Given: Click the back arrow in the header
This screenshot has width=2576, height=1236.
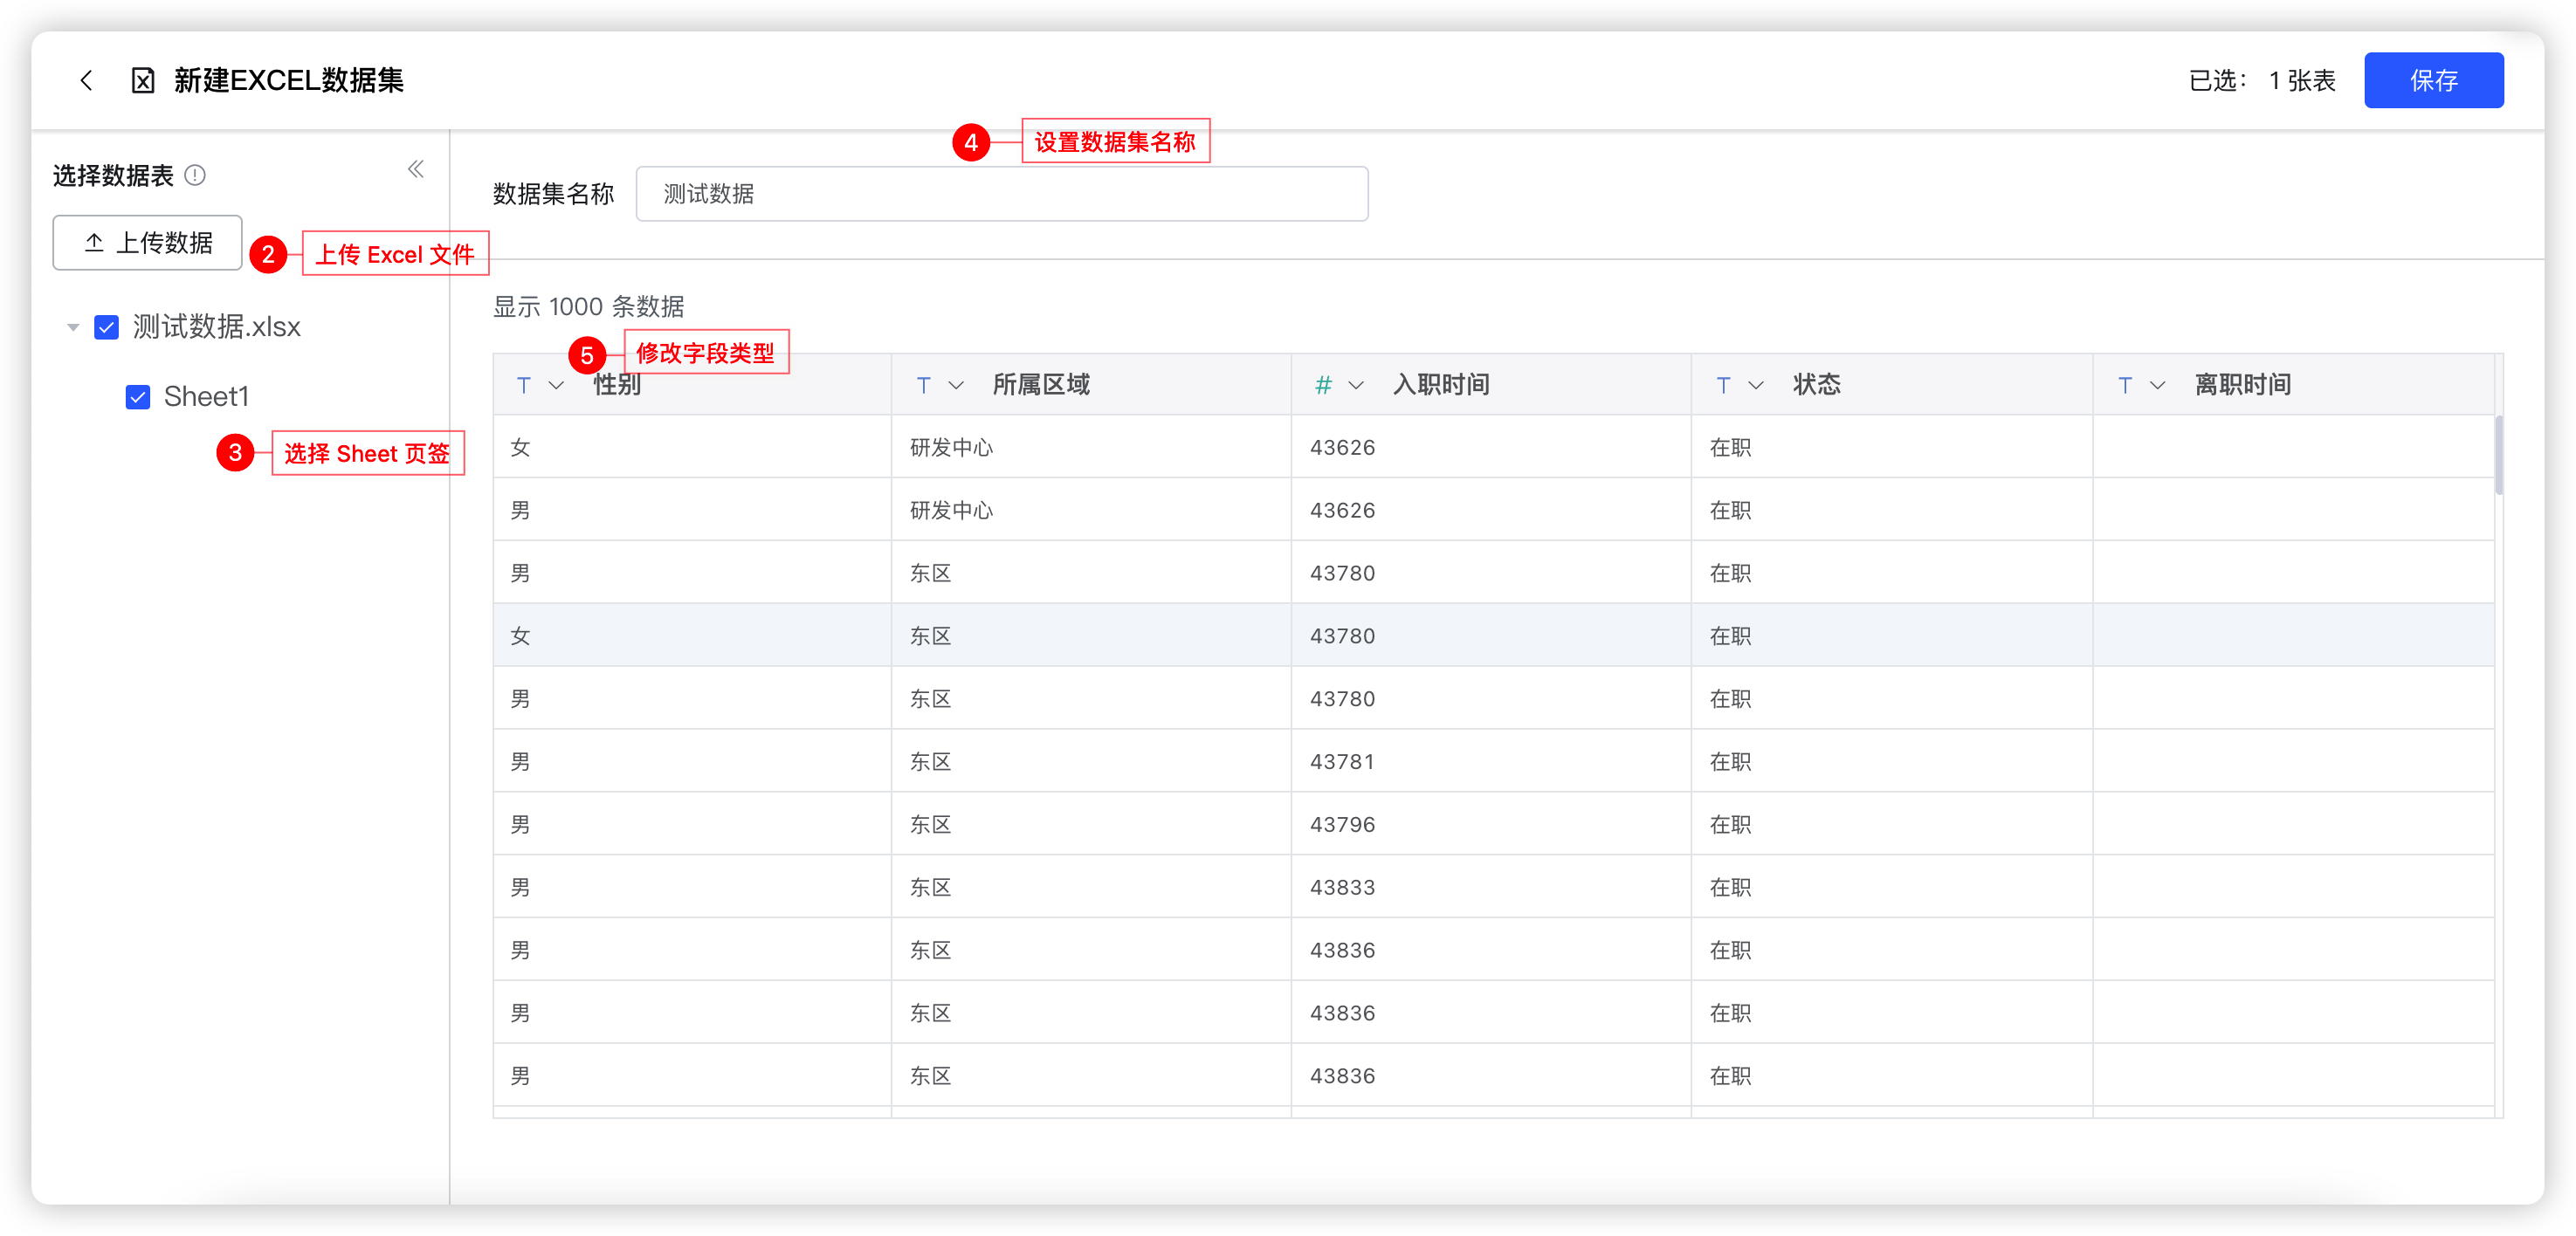Looking at the screenshot, I should click(x=87, y=80).
